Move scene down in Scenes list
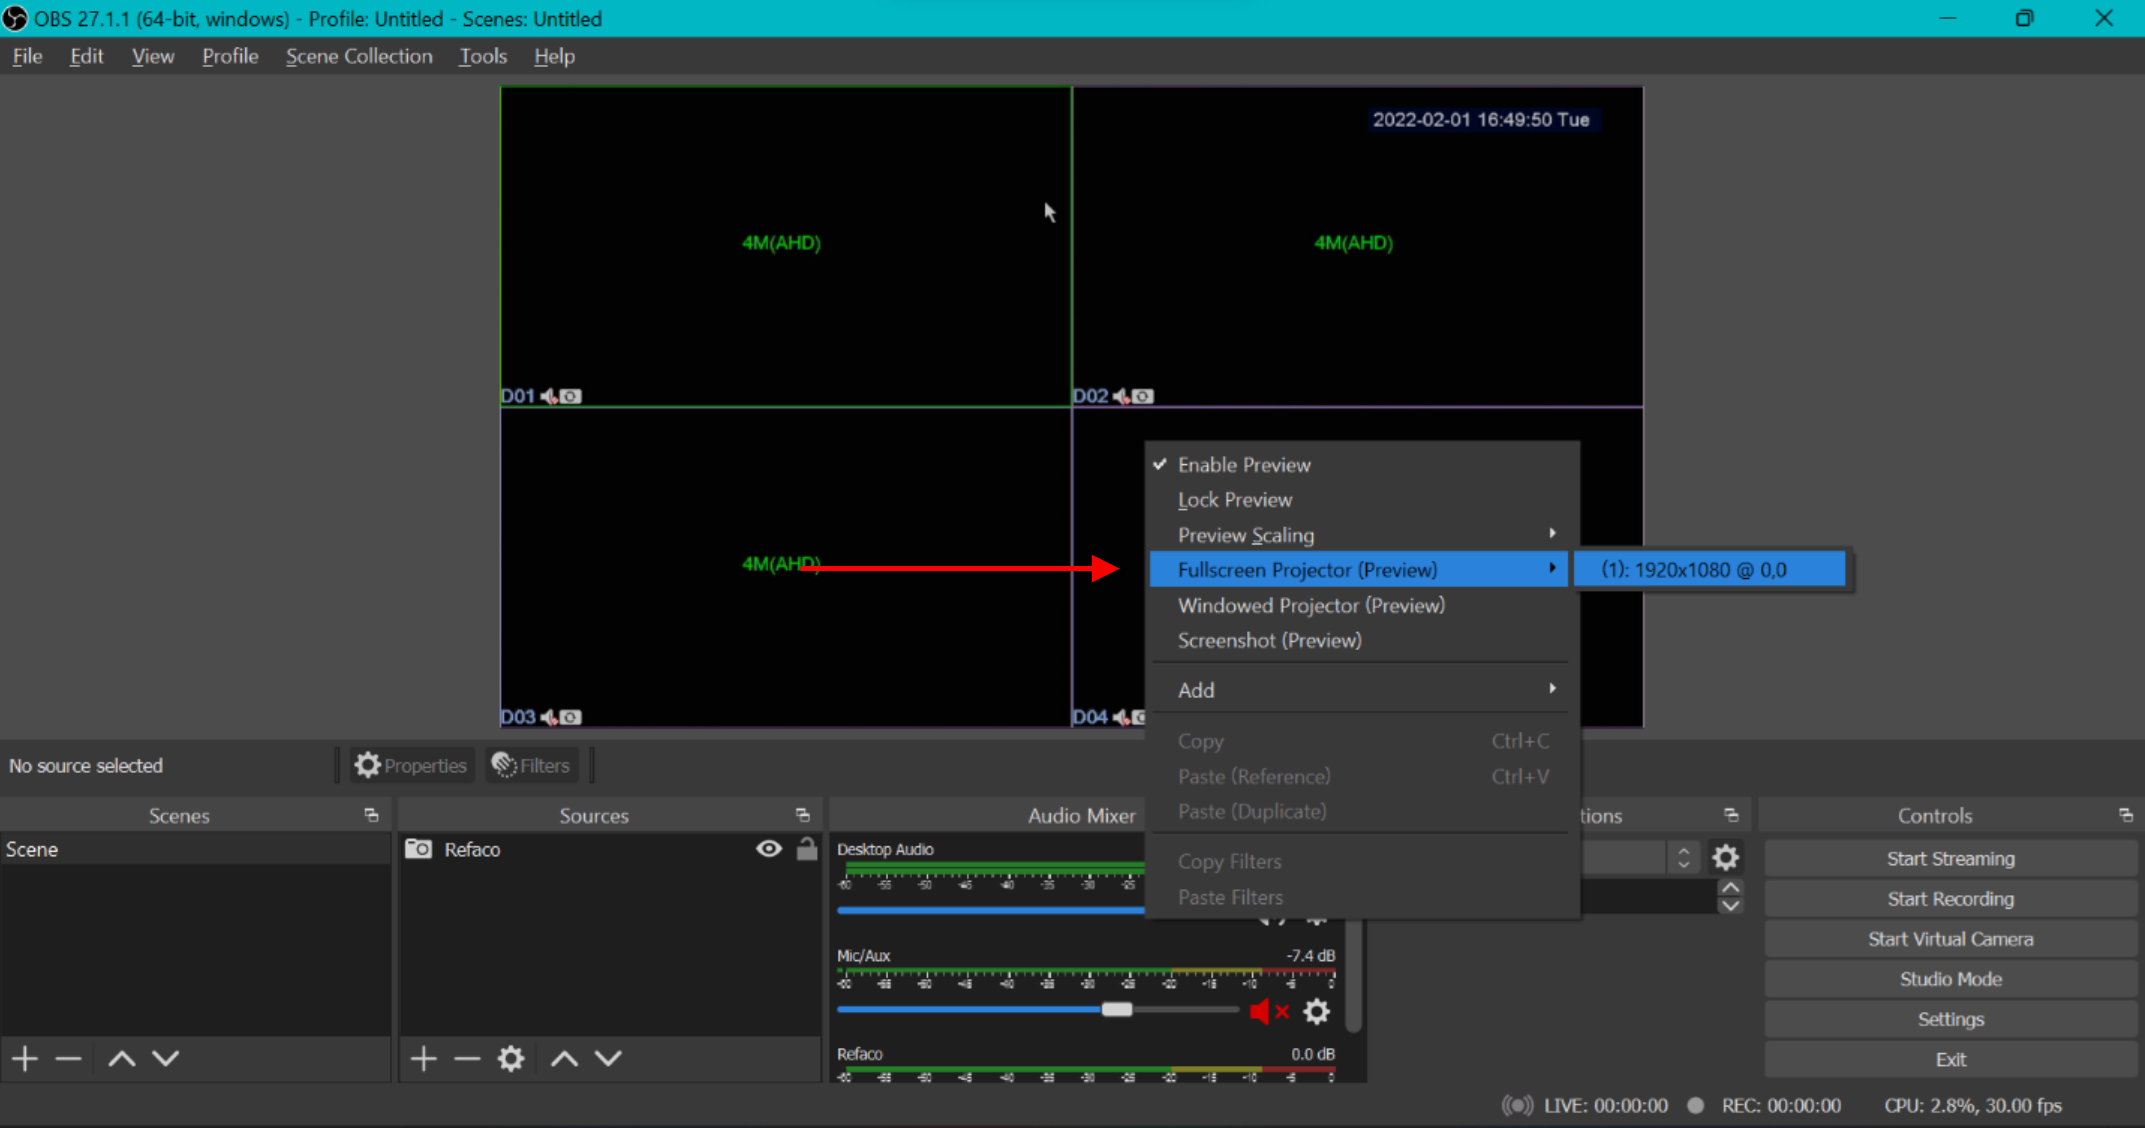Screen dimensions: 2145x1128 pos(166,1058)
